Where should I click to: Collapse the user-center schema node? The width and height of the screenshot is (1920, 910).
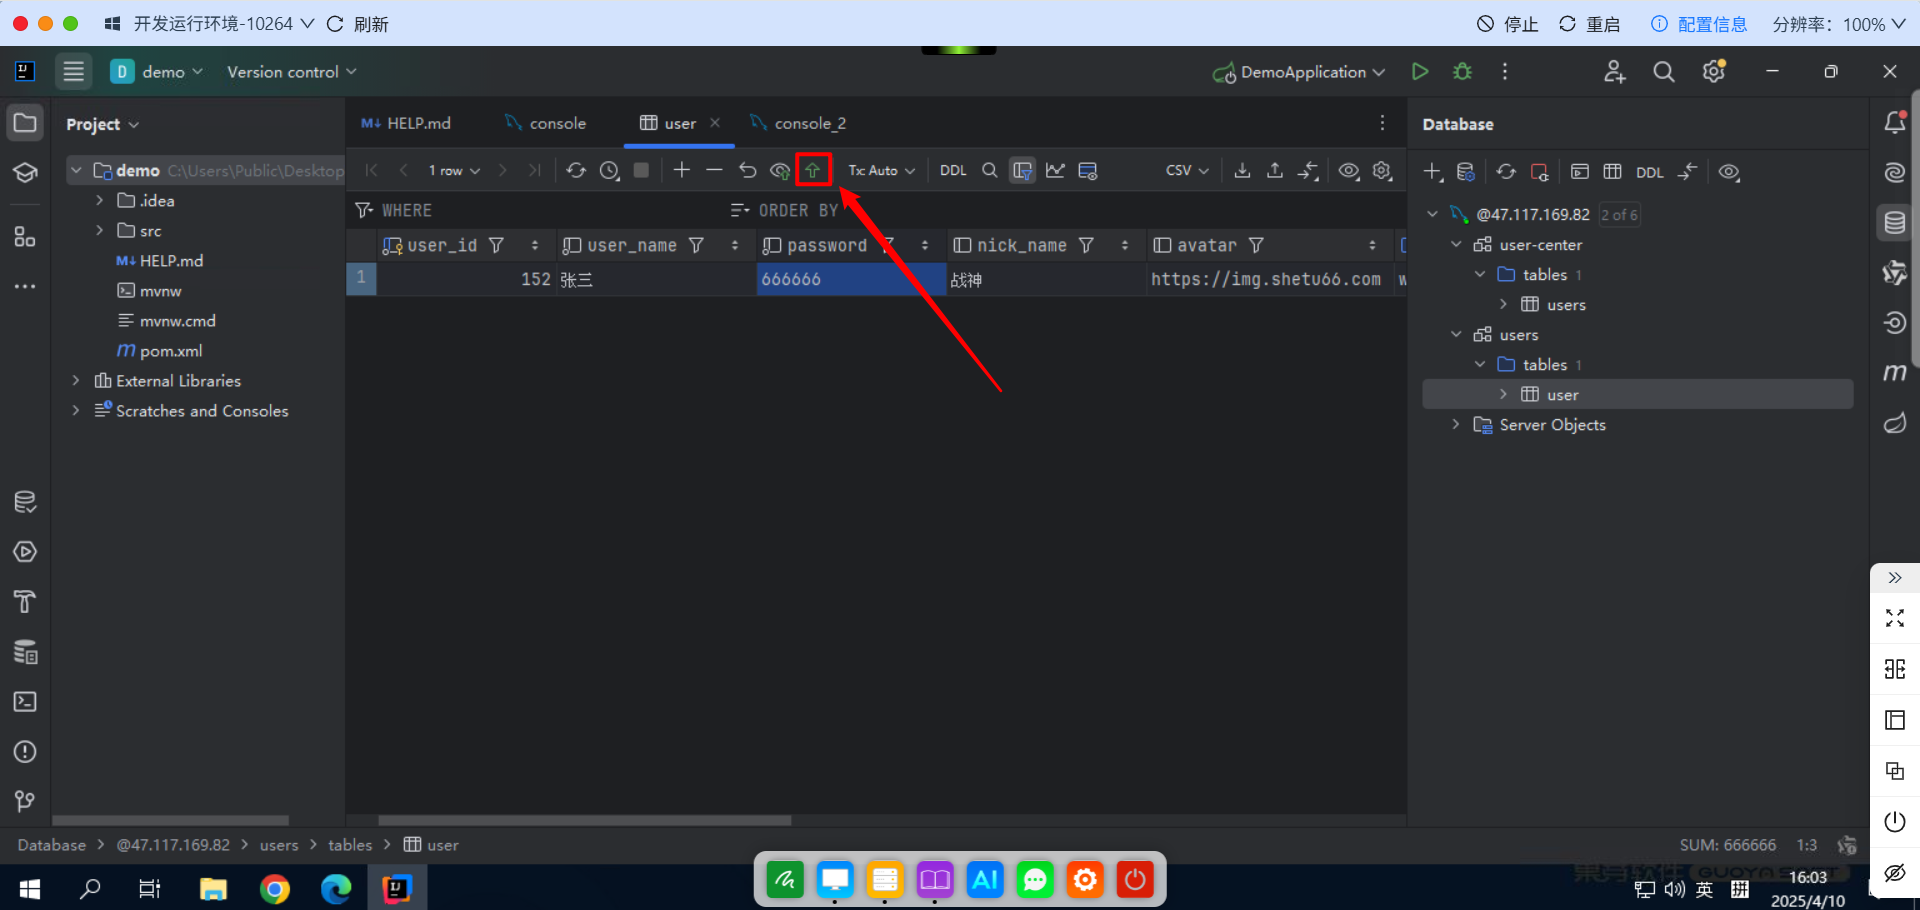tap(1456, 244)
